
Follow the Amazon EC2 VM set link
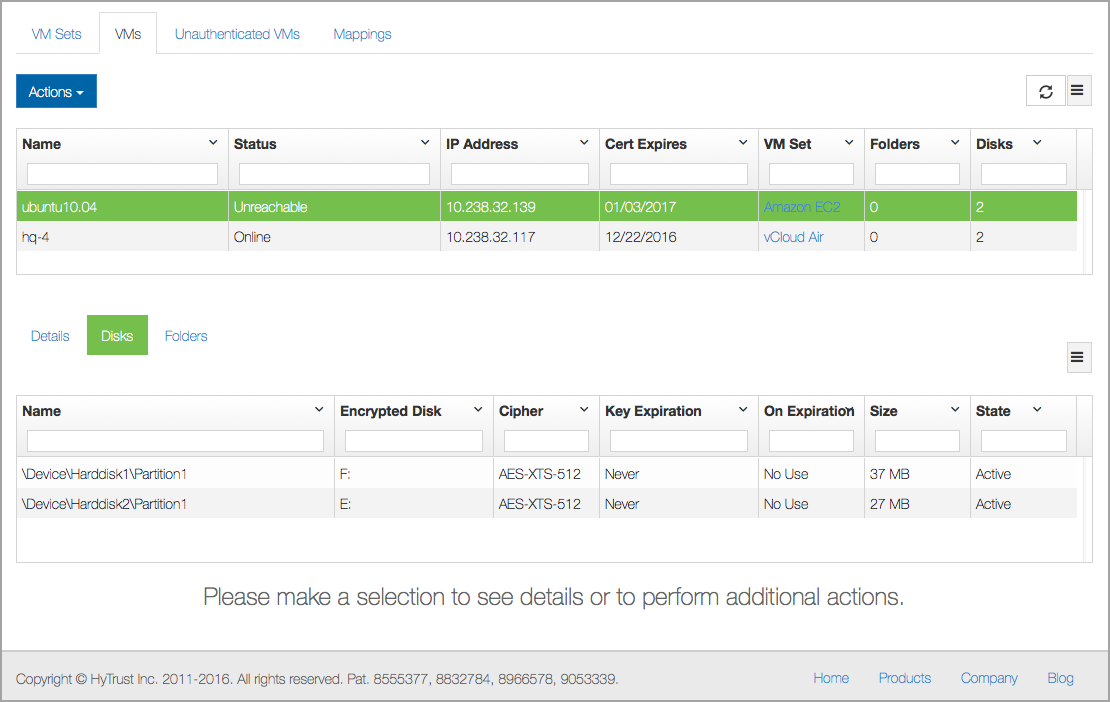coord(802,207)
